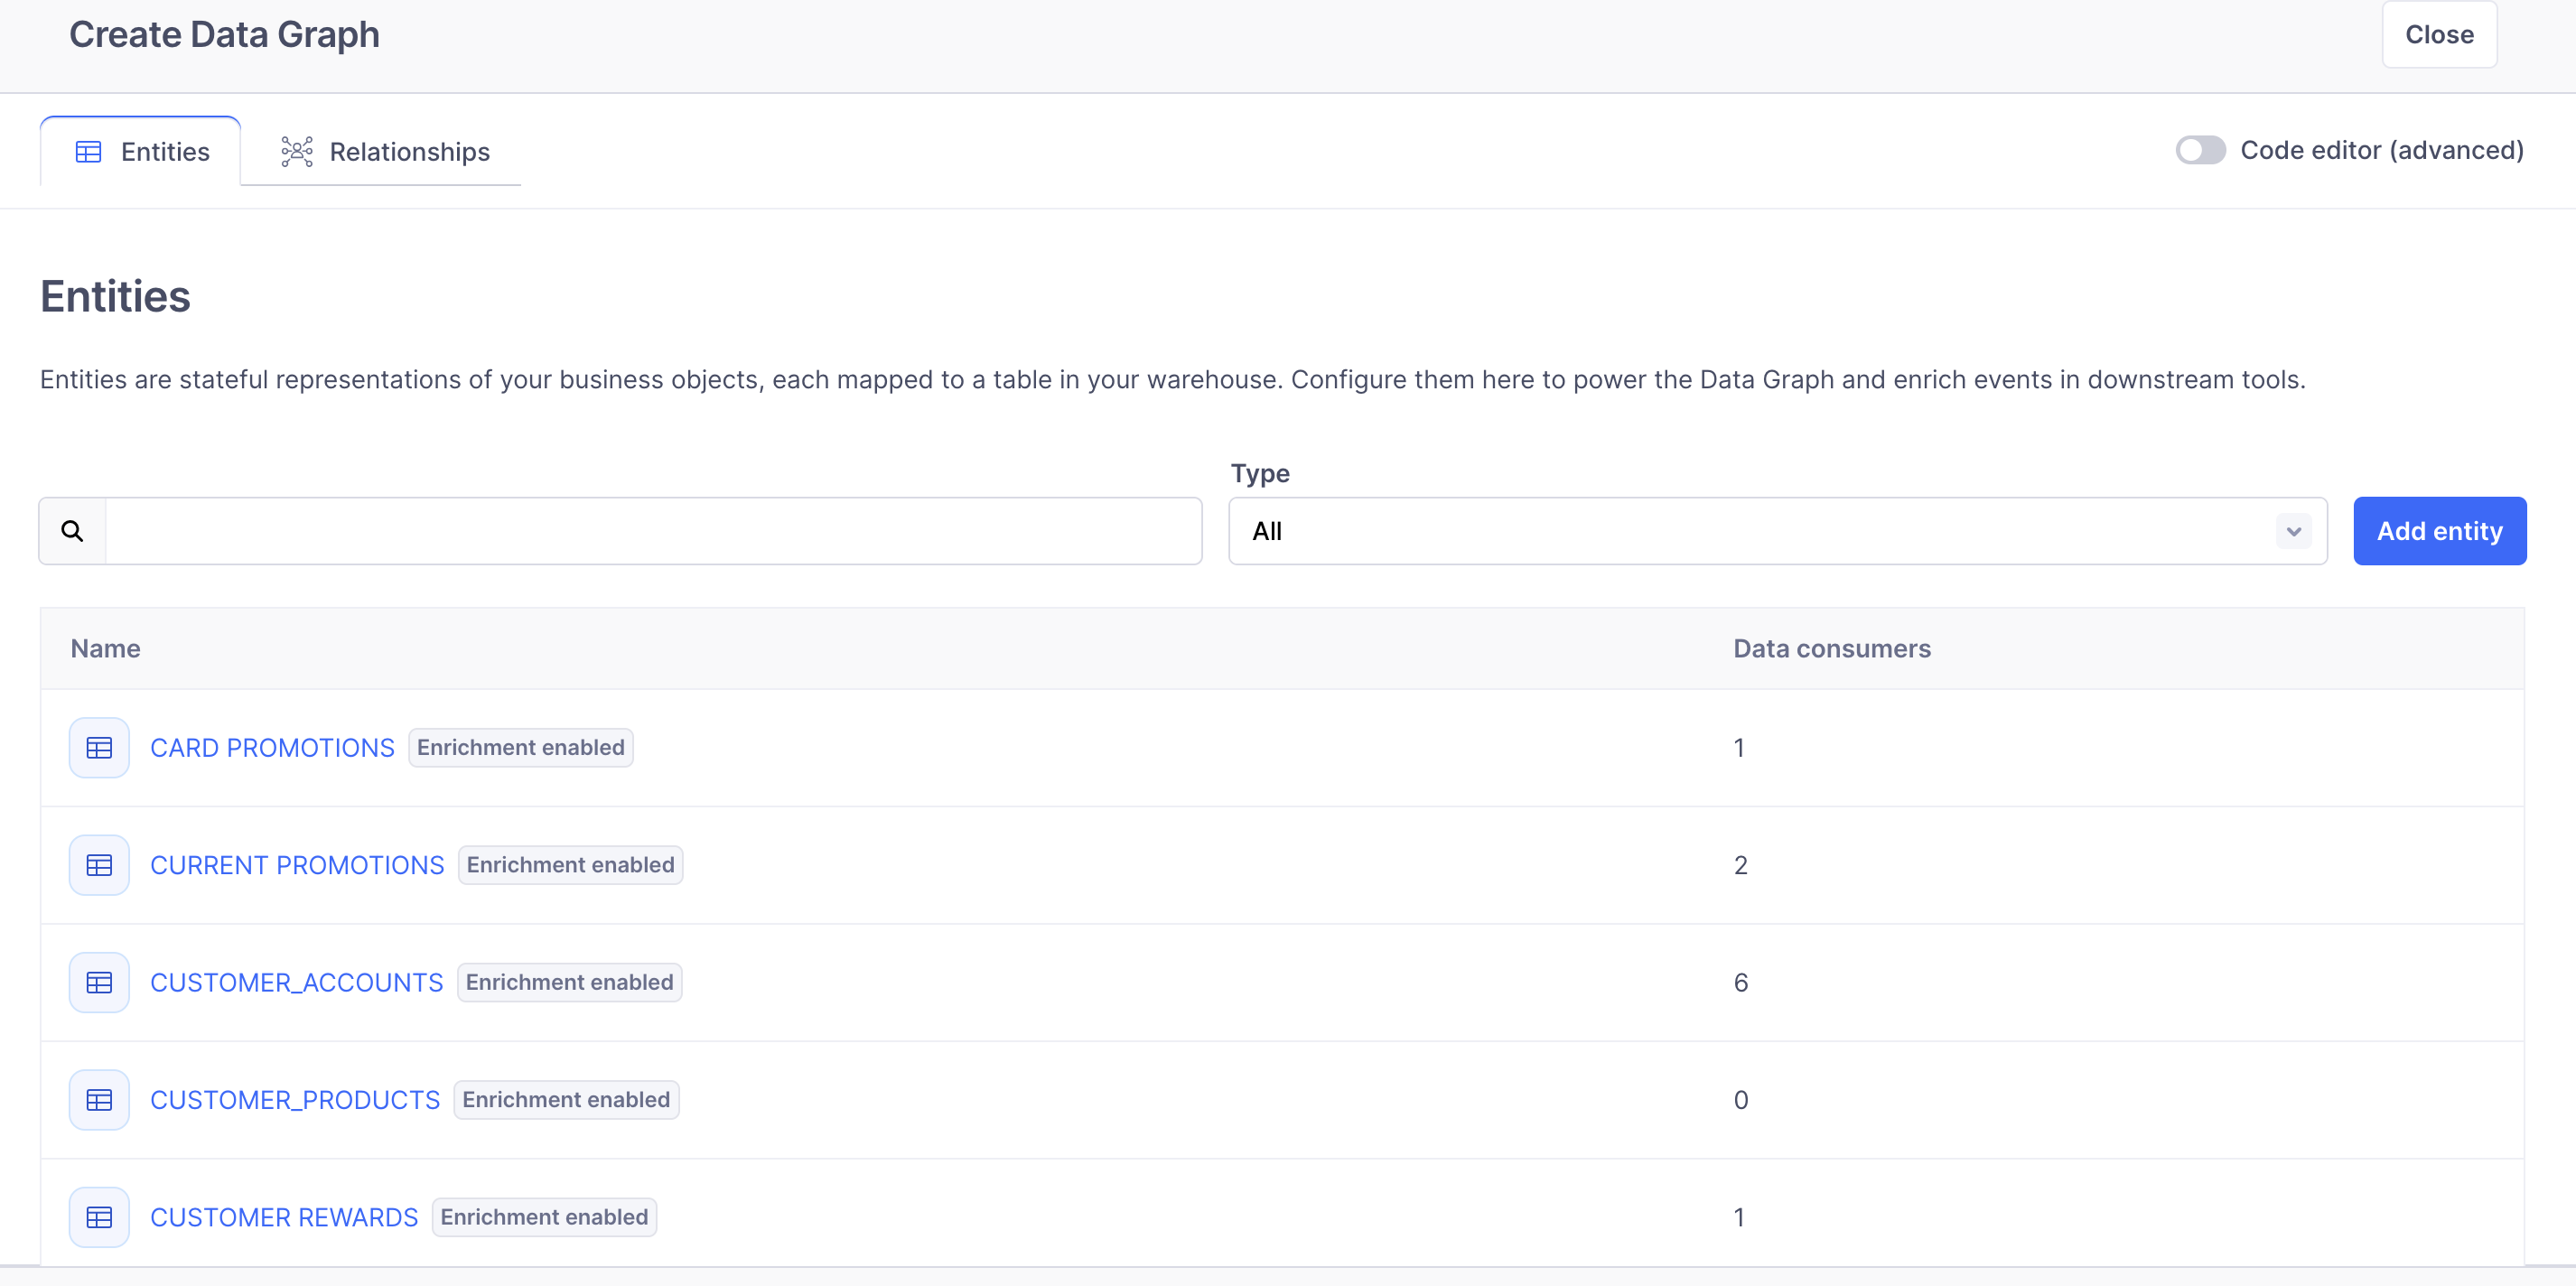Open the CUSTOMER REWARDS entity
Image resolution: width=2576 pixels, height=1286 pixels.
click(x=284, y=1217)
